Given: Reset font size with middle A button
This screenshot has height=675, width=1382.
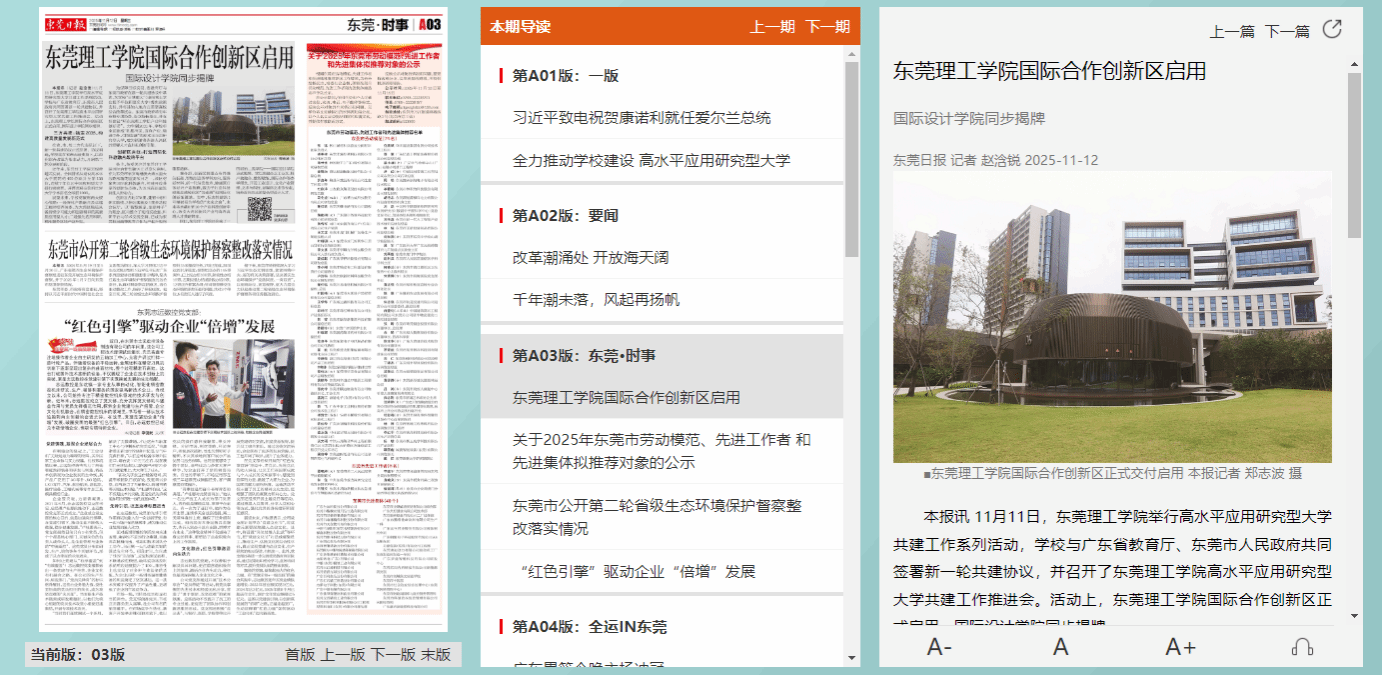Looking at the screenshot, I should (1061, 647).
